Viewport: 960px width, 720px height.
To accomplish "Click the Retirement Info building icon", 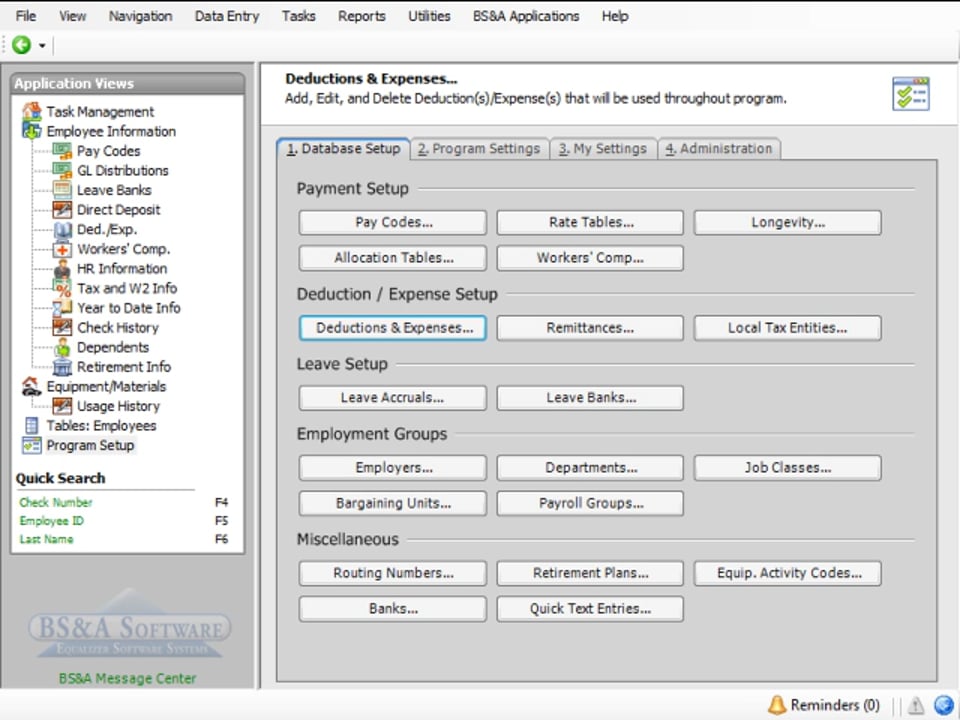I will coord(62,367).
